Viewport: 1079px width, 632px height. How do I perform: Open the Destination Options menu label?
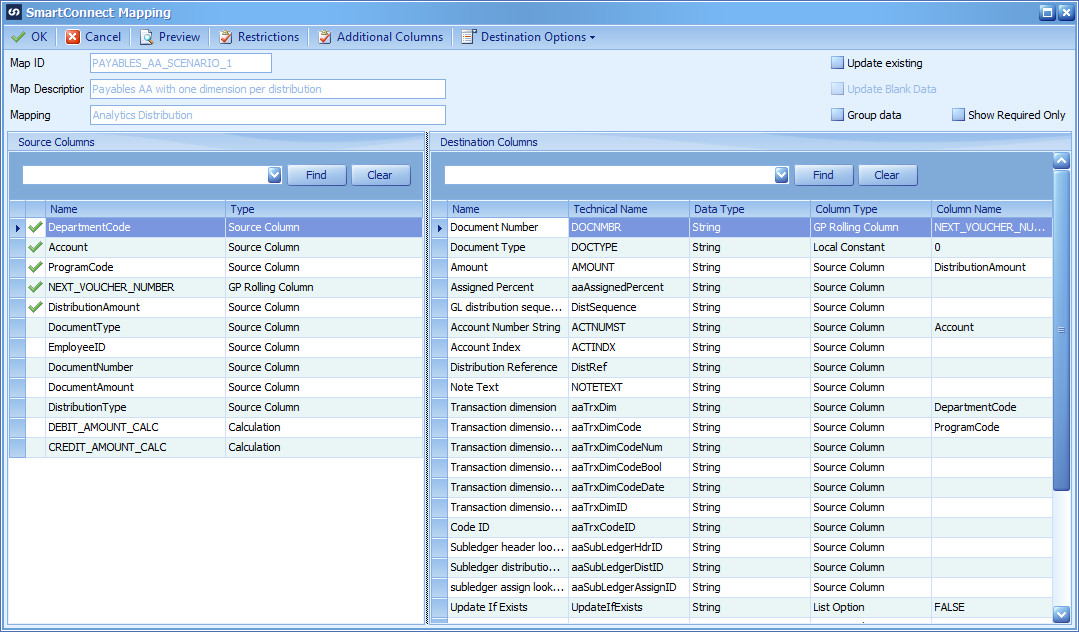(x=534, y=37)
